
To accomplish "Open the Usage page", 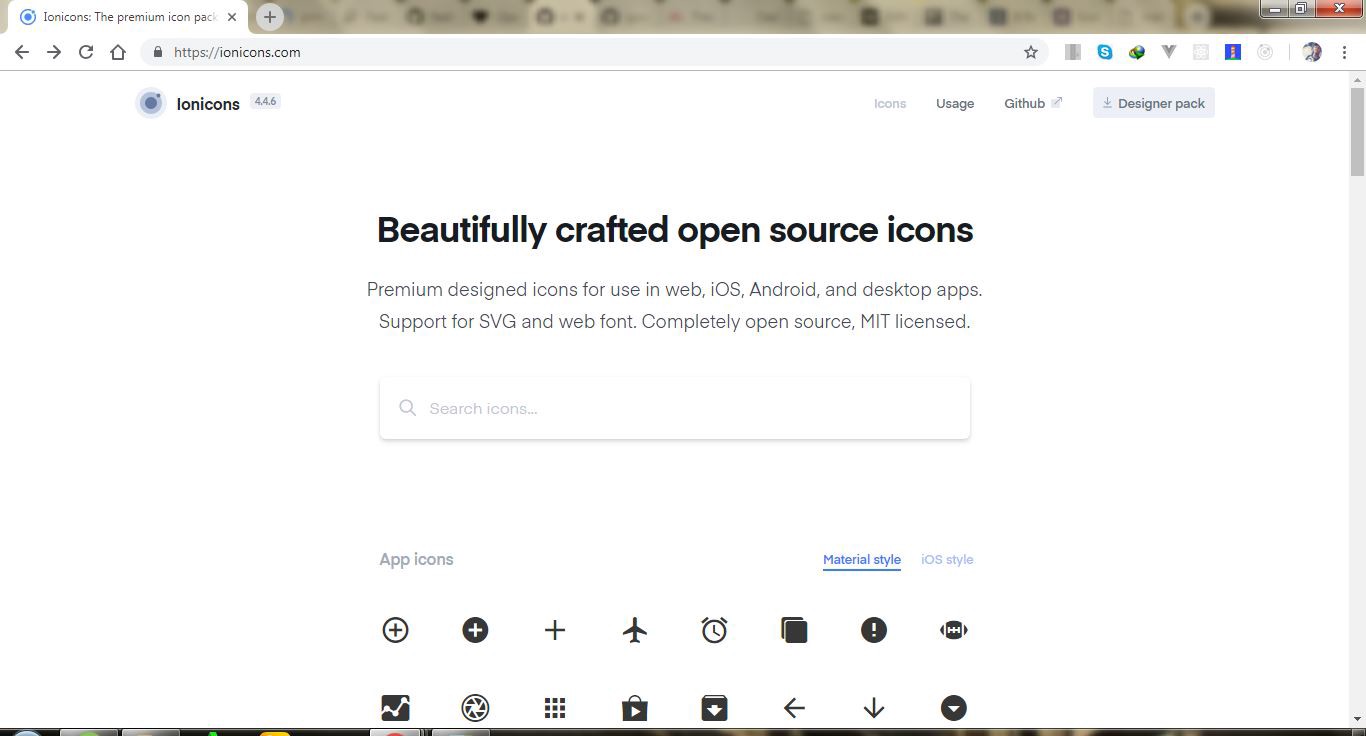I will (x=954, y=103).
